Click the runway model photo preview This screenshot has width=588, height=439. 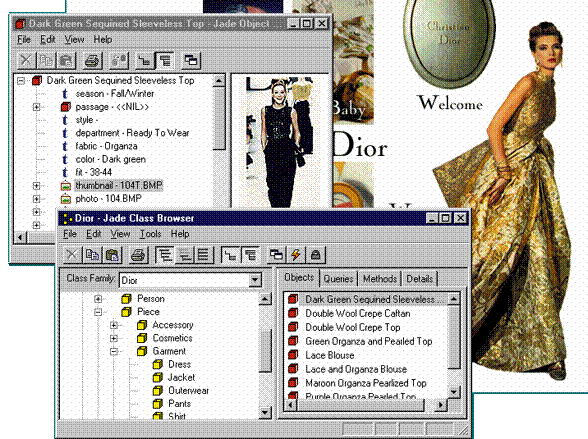pyautogui.click(x=280, y=142)
